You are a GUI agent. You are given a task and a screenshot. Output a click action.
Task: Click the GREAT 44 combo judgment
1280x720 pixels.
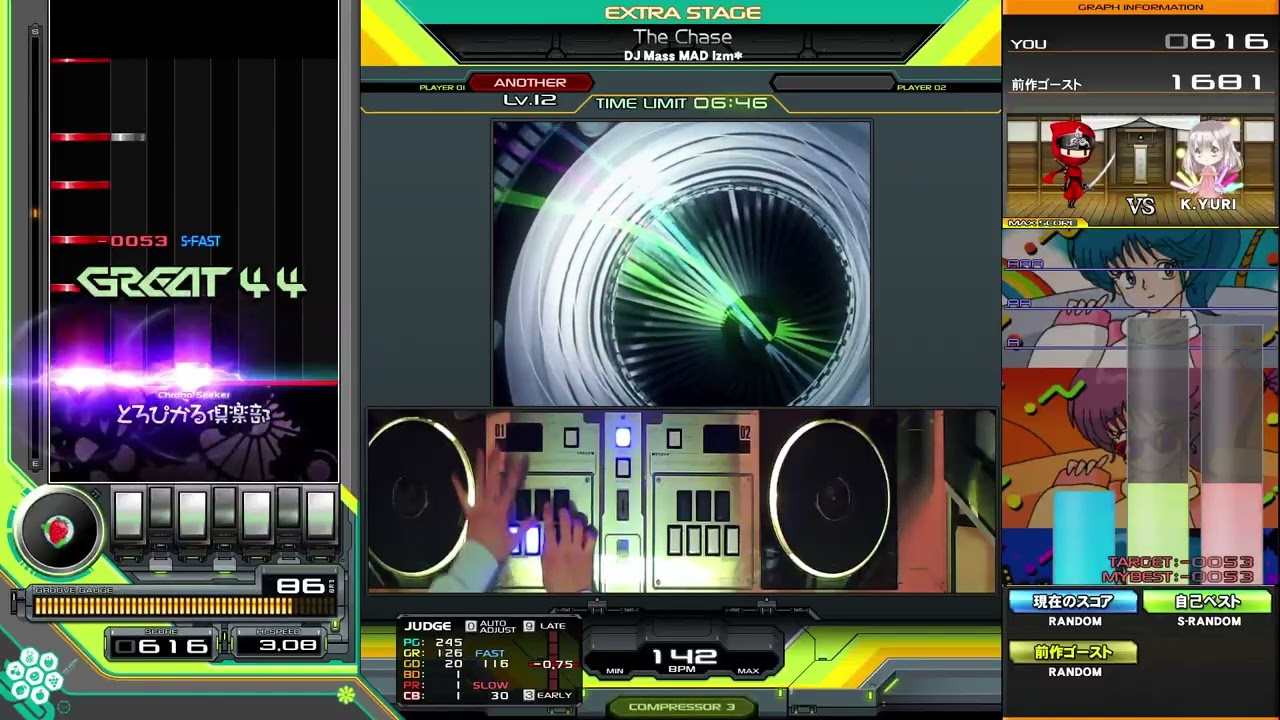[191, 283]
